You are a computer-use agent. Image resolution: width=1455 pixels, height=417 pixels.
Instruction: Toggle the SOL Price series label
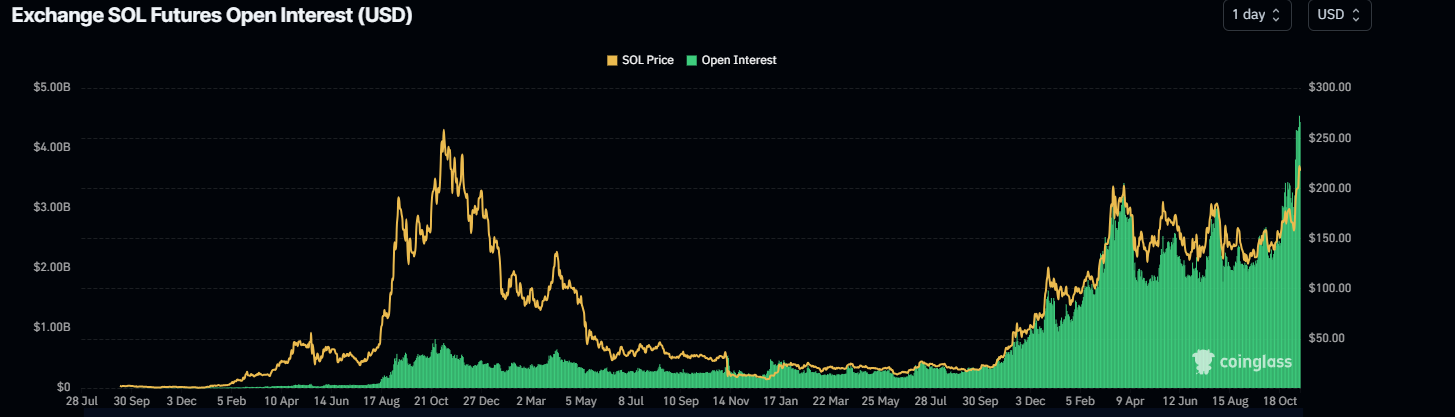647,60
